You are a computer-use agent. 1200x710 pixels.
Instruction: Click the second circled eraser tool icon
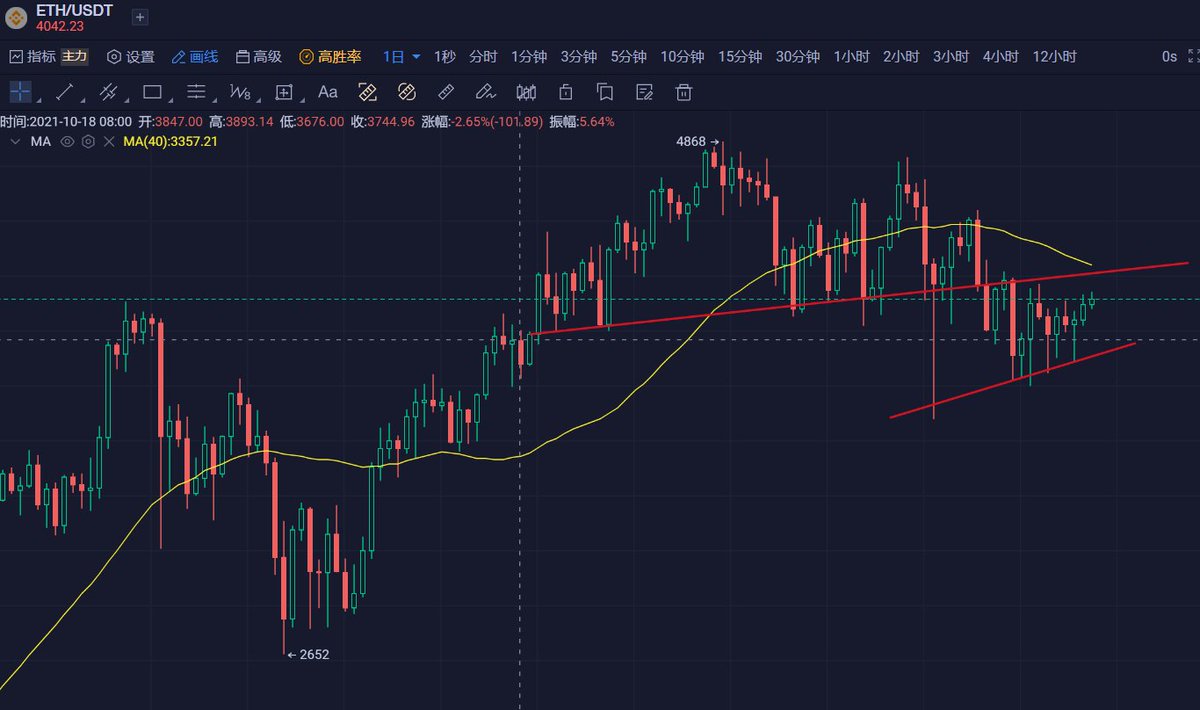tap(406, 92)
